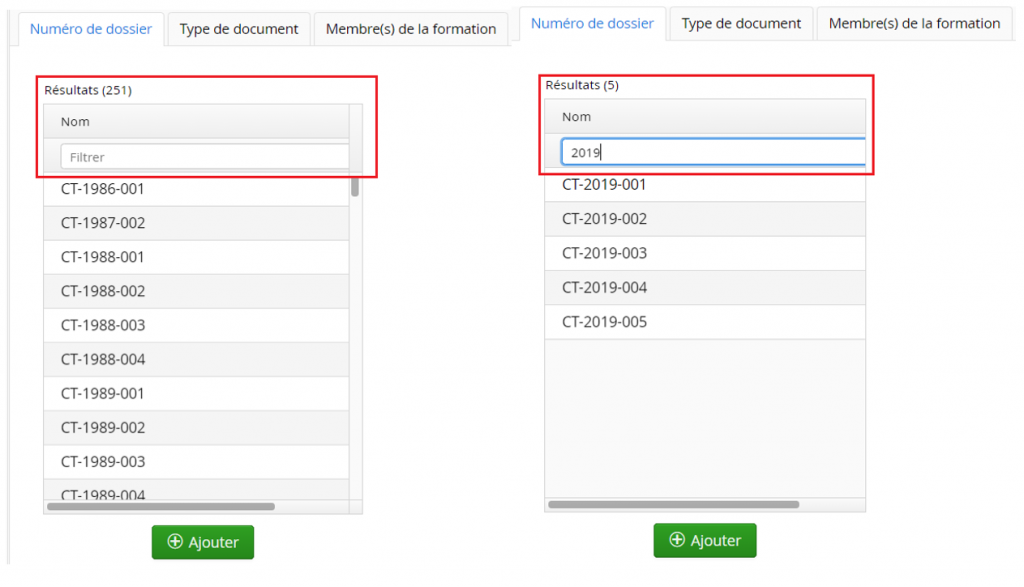Select the CT-2019-005 row
The width and height of the screenshot is (1024, 587).
704,322
